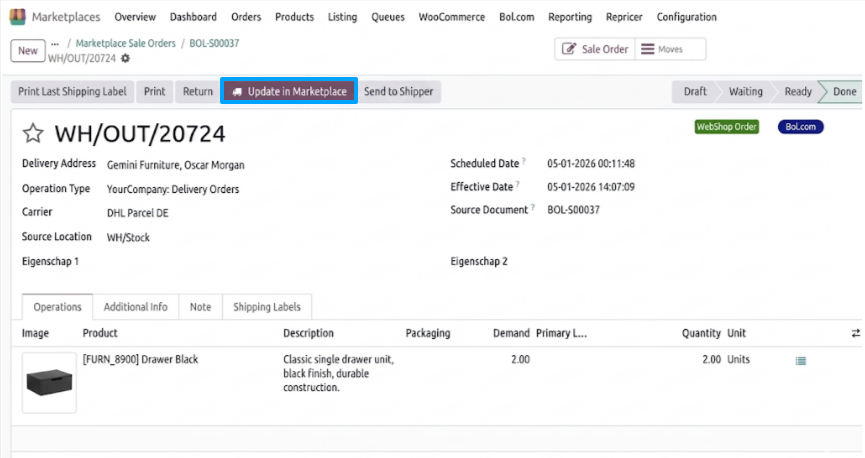Open the Overview menu
The width and height of the screenshot is (865, 458).
135,17
